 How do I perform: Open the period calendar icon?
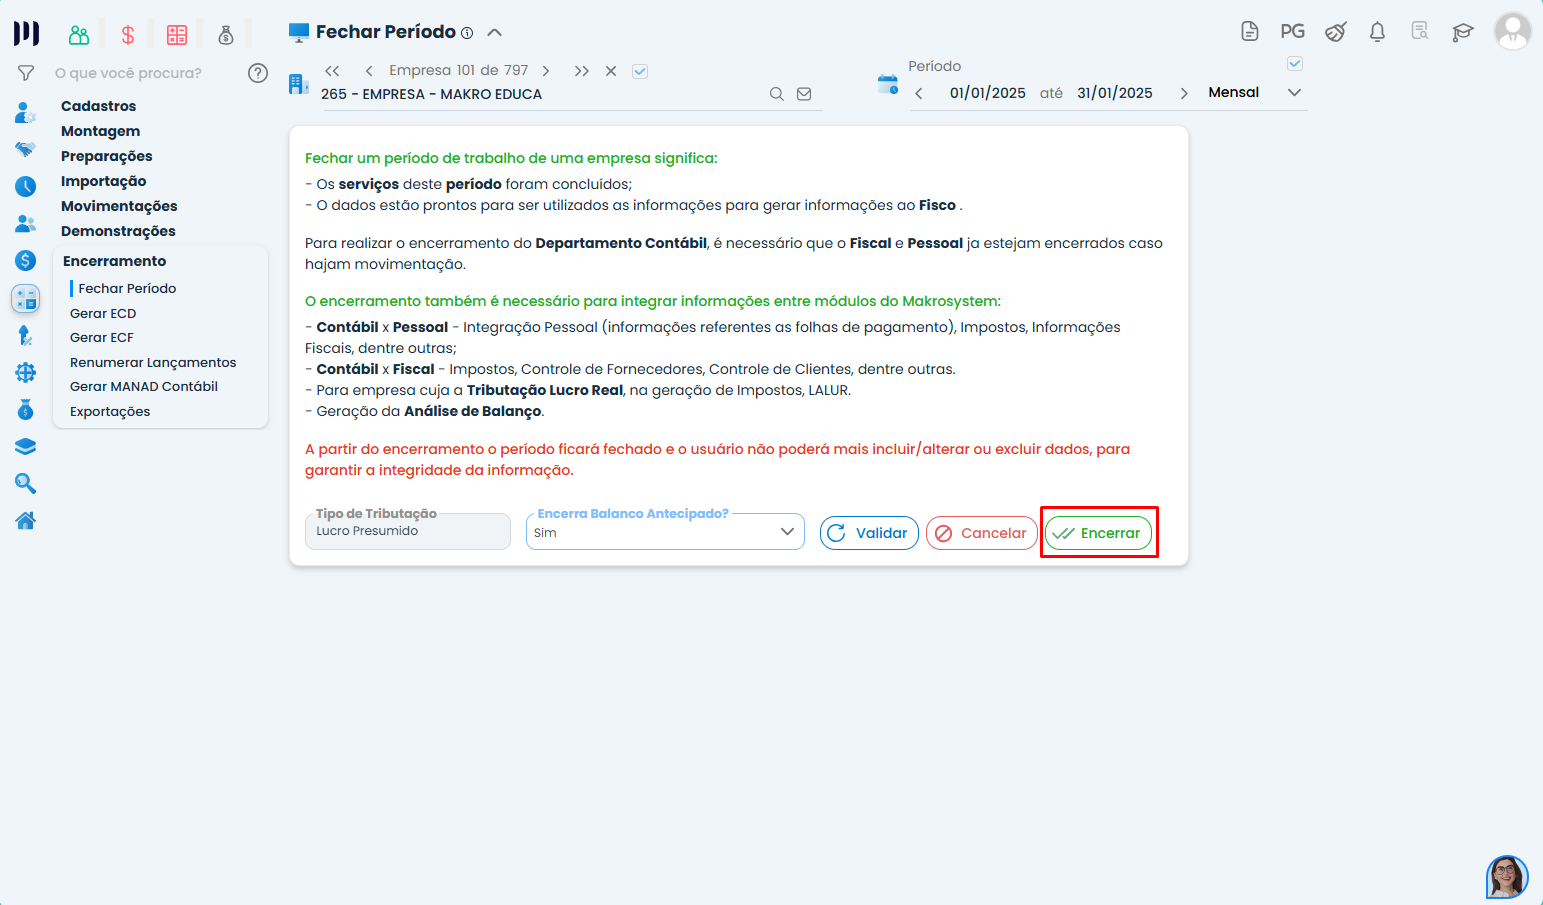click(x=888, y=84)
